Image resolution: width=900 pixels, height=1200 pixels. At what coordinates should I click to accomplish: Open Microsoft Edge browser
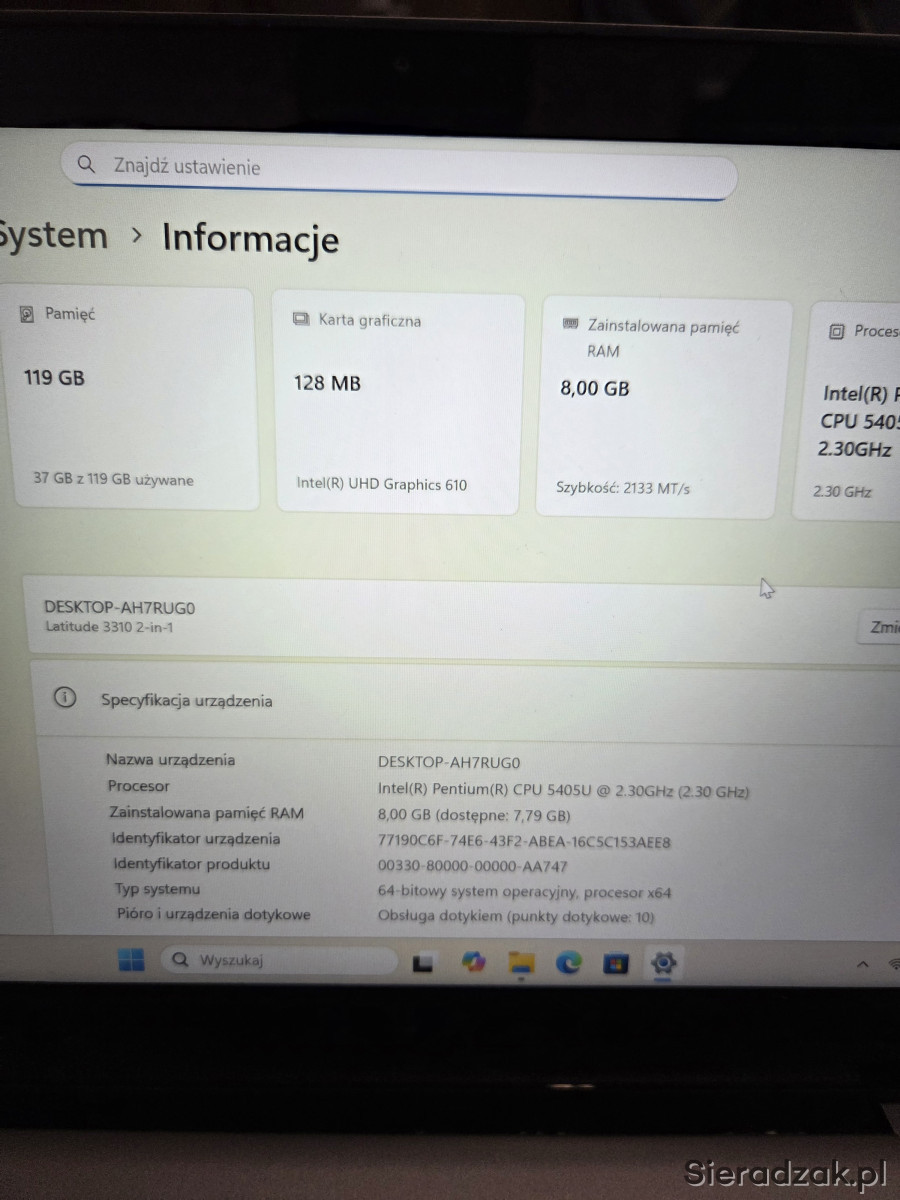568,963
